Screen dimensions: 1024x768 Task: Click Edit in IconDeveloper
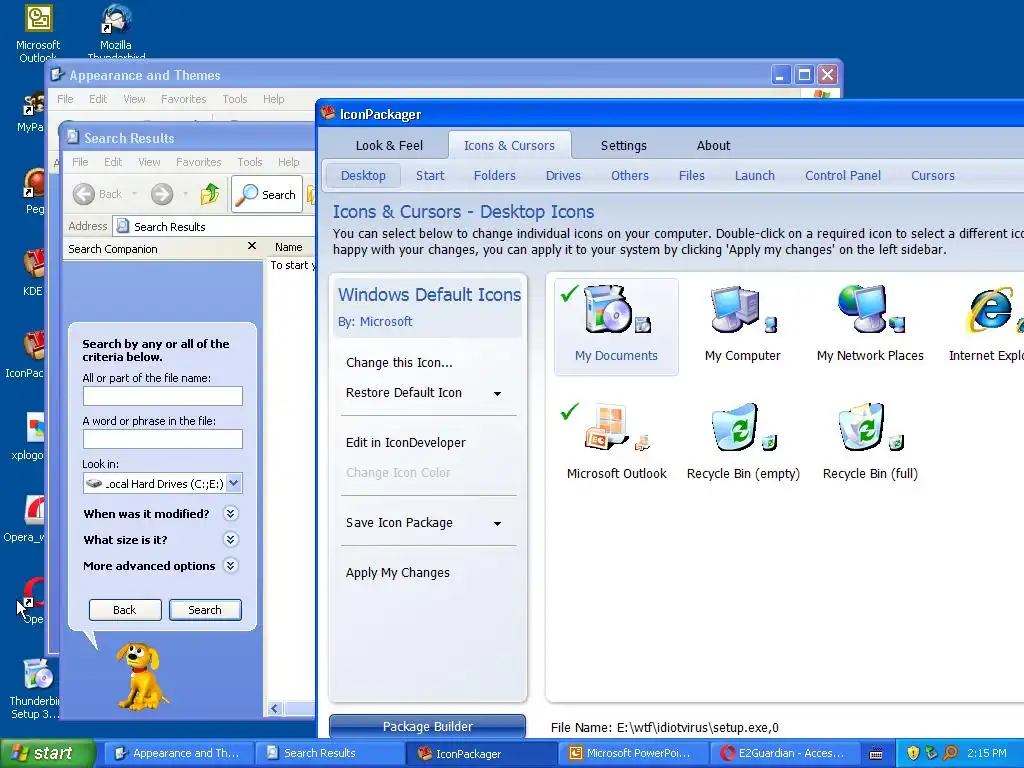406,443
